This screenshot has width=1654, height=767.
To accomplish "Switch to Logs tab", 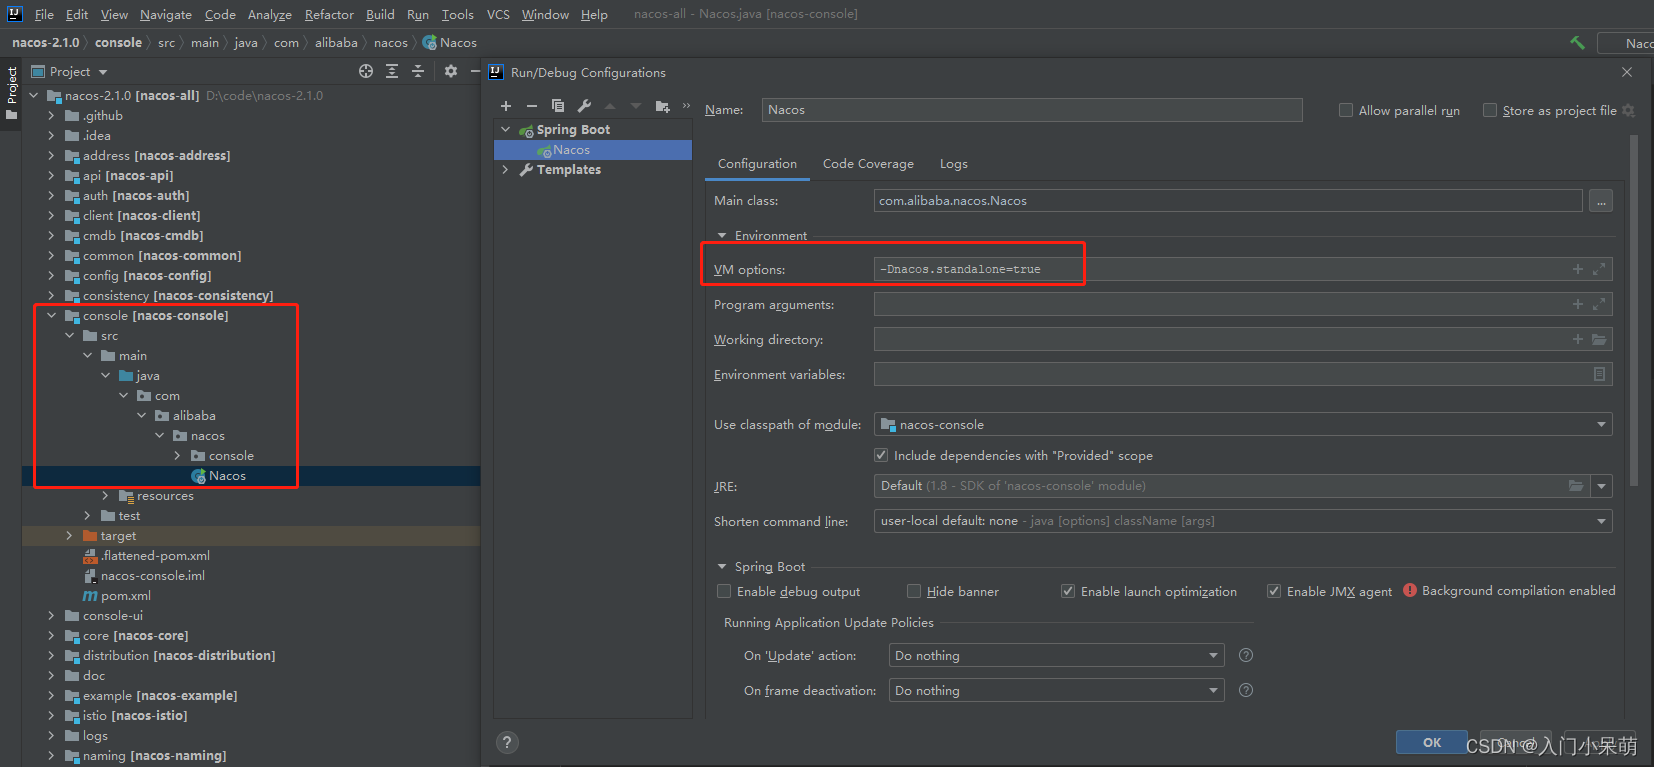I will pyautogui.click(x=954, y=164).
